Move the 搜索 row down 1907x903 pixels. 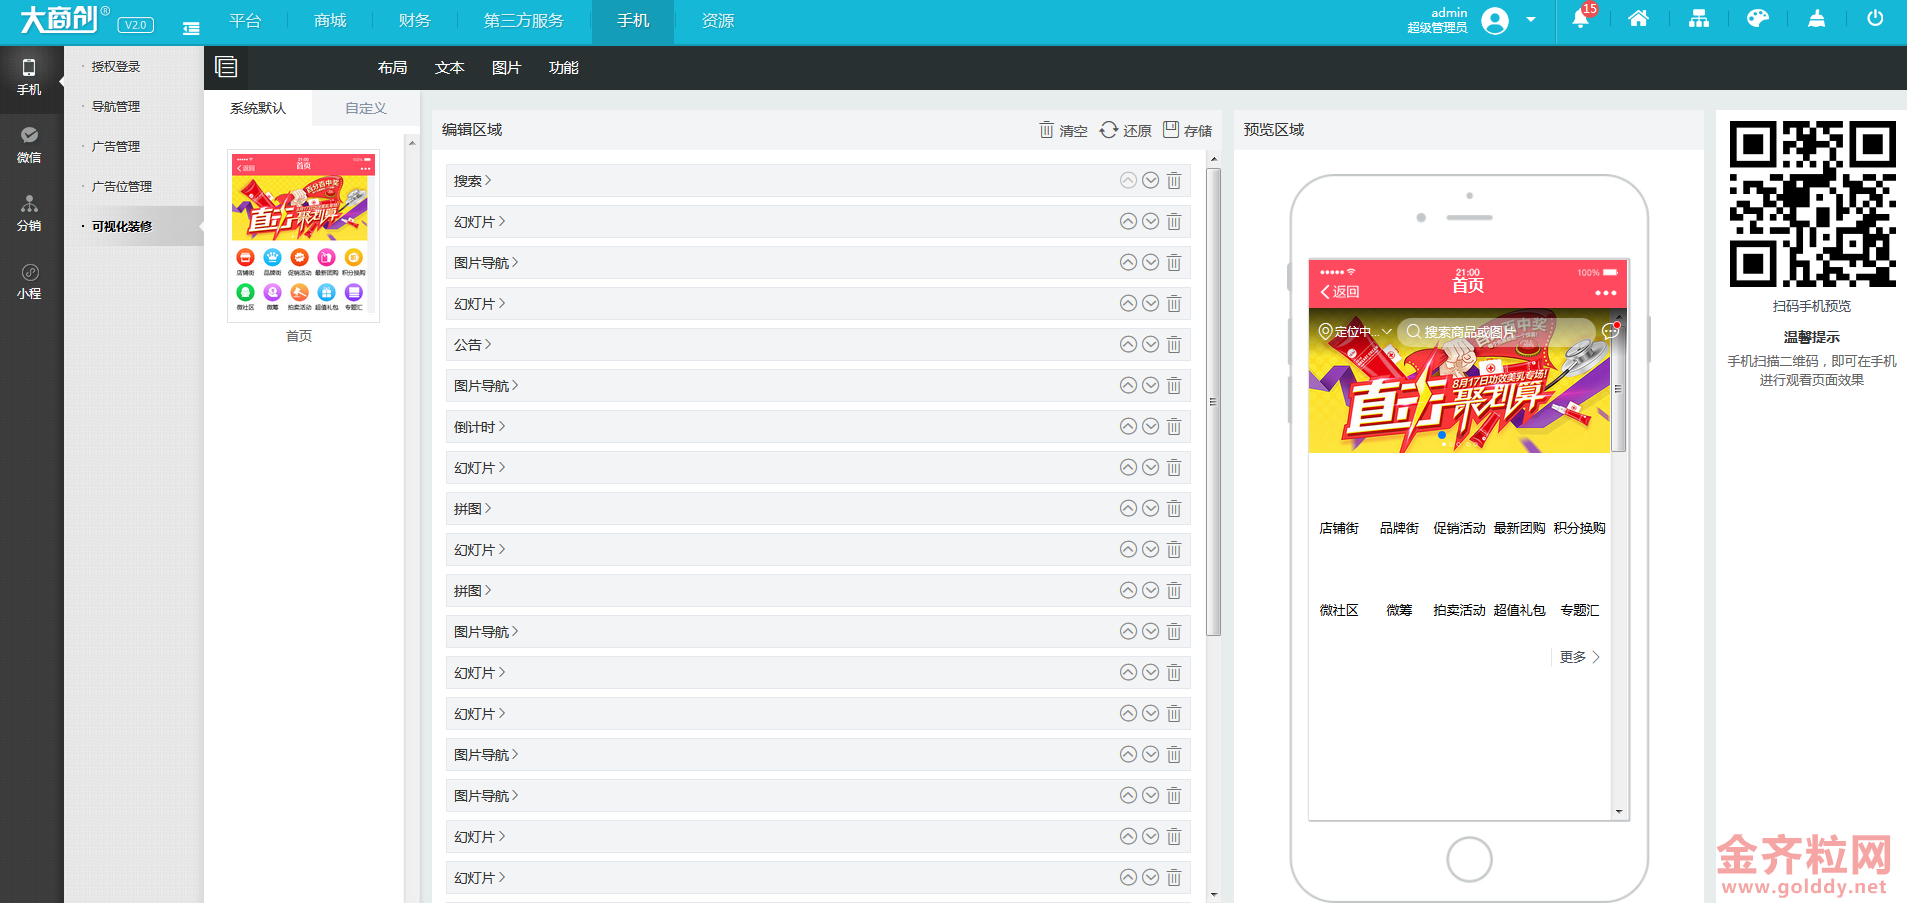tap(1151, 180)
